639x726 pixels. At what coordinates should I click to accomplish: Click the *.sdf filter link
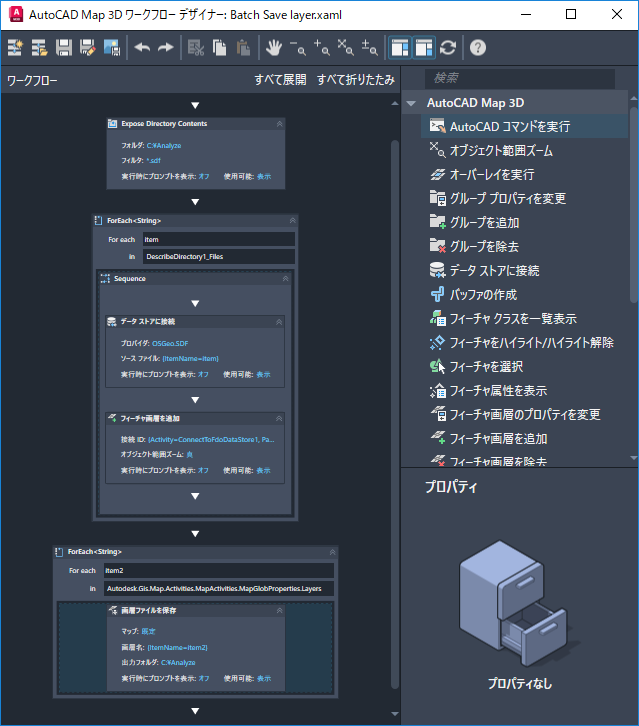point(153,160)
